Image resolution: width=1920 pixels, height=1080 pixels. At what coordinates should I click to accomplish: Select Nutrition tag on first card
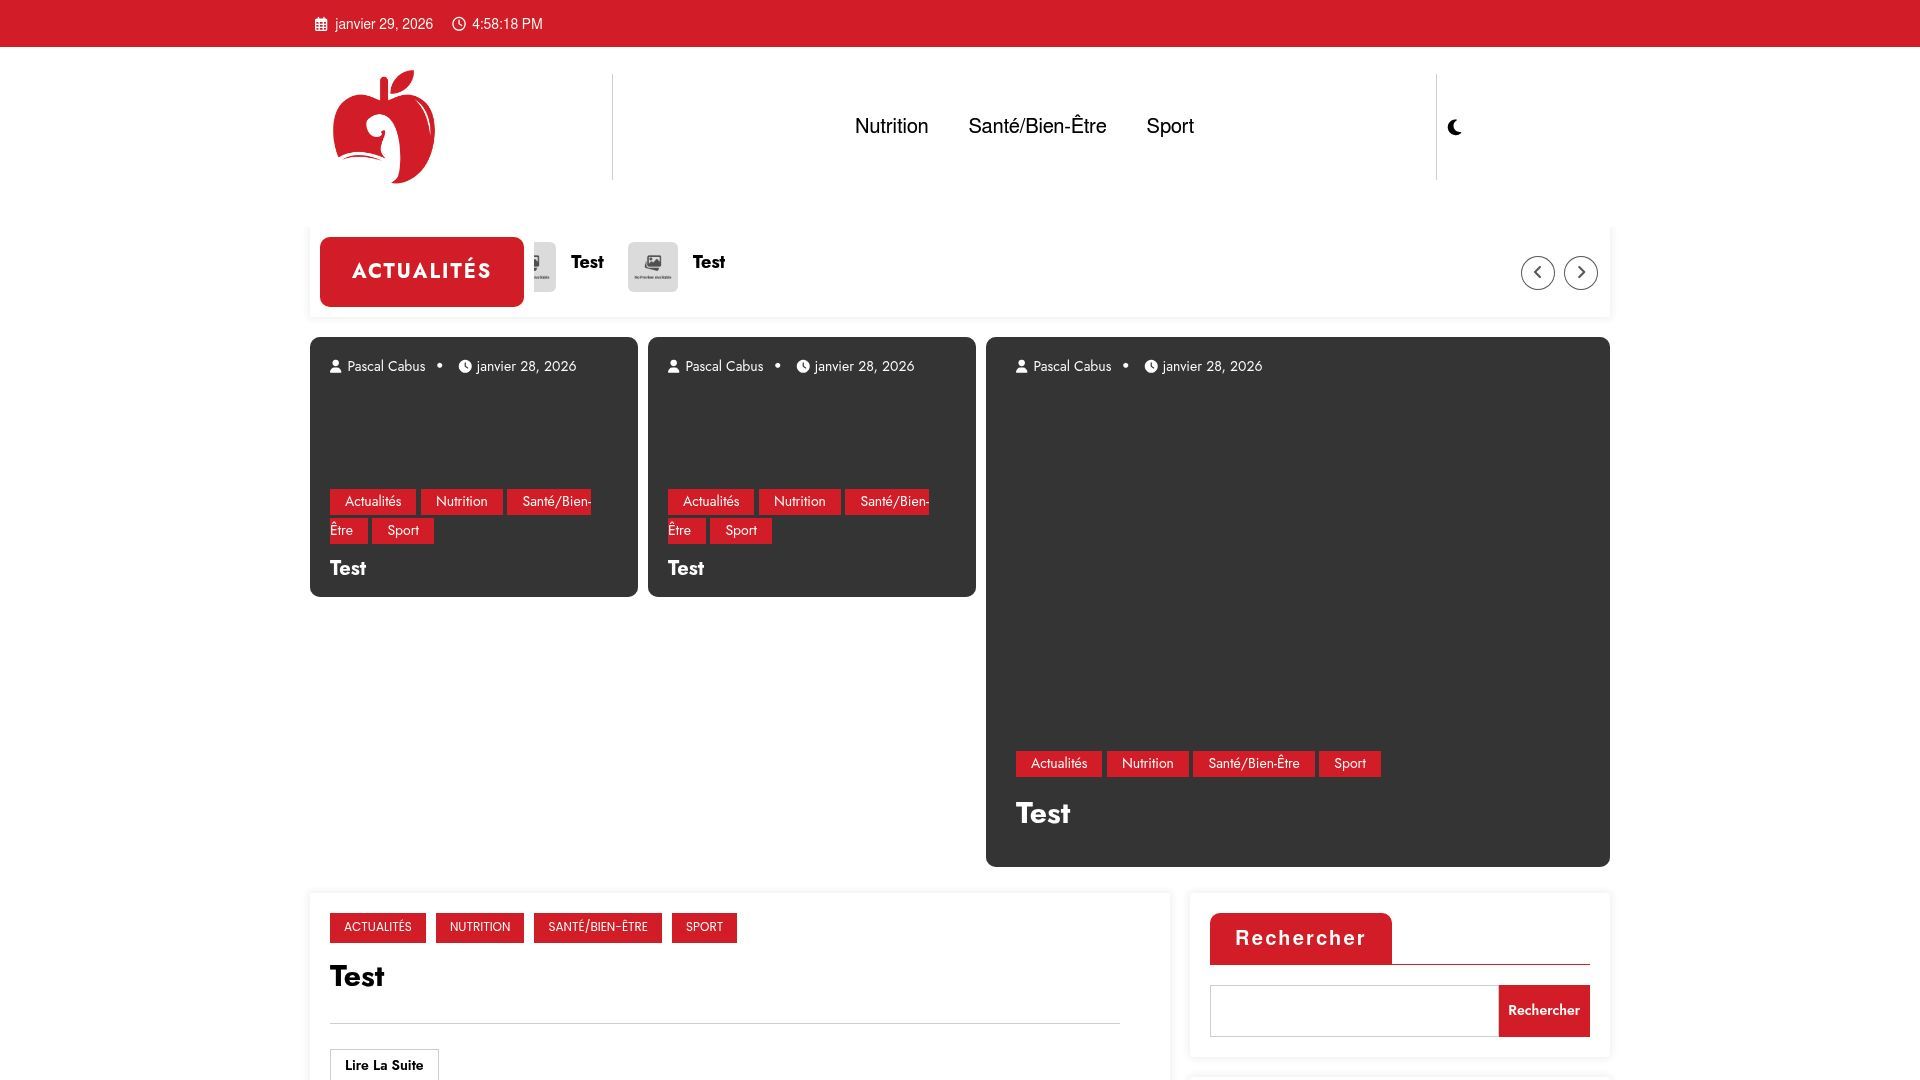462,502
